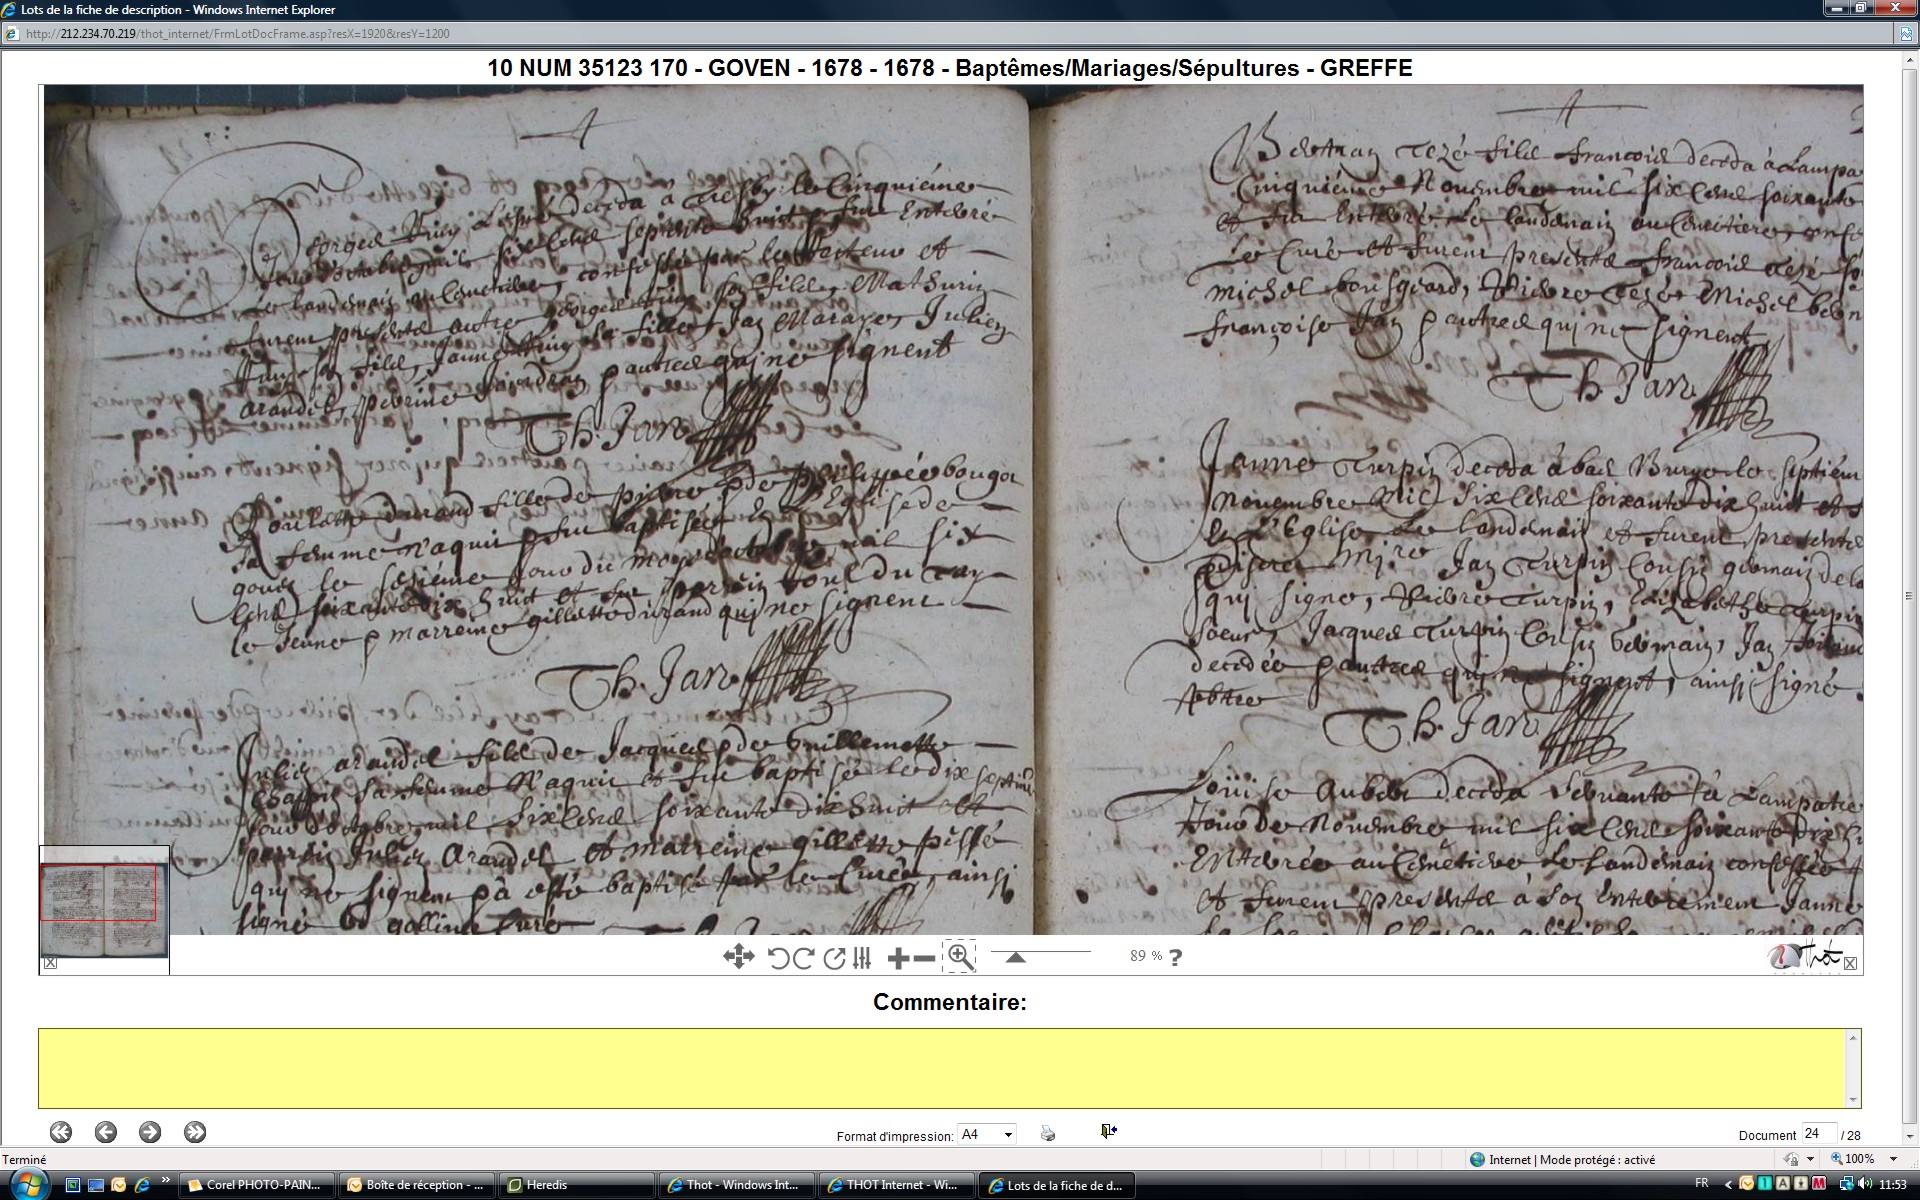1920x1200 pixels.
Task: Select the pan/move image tool
Action: point(738,957)
